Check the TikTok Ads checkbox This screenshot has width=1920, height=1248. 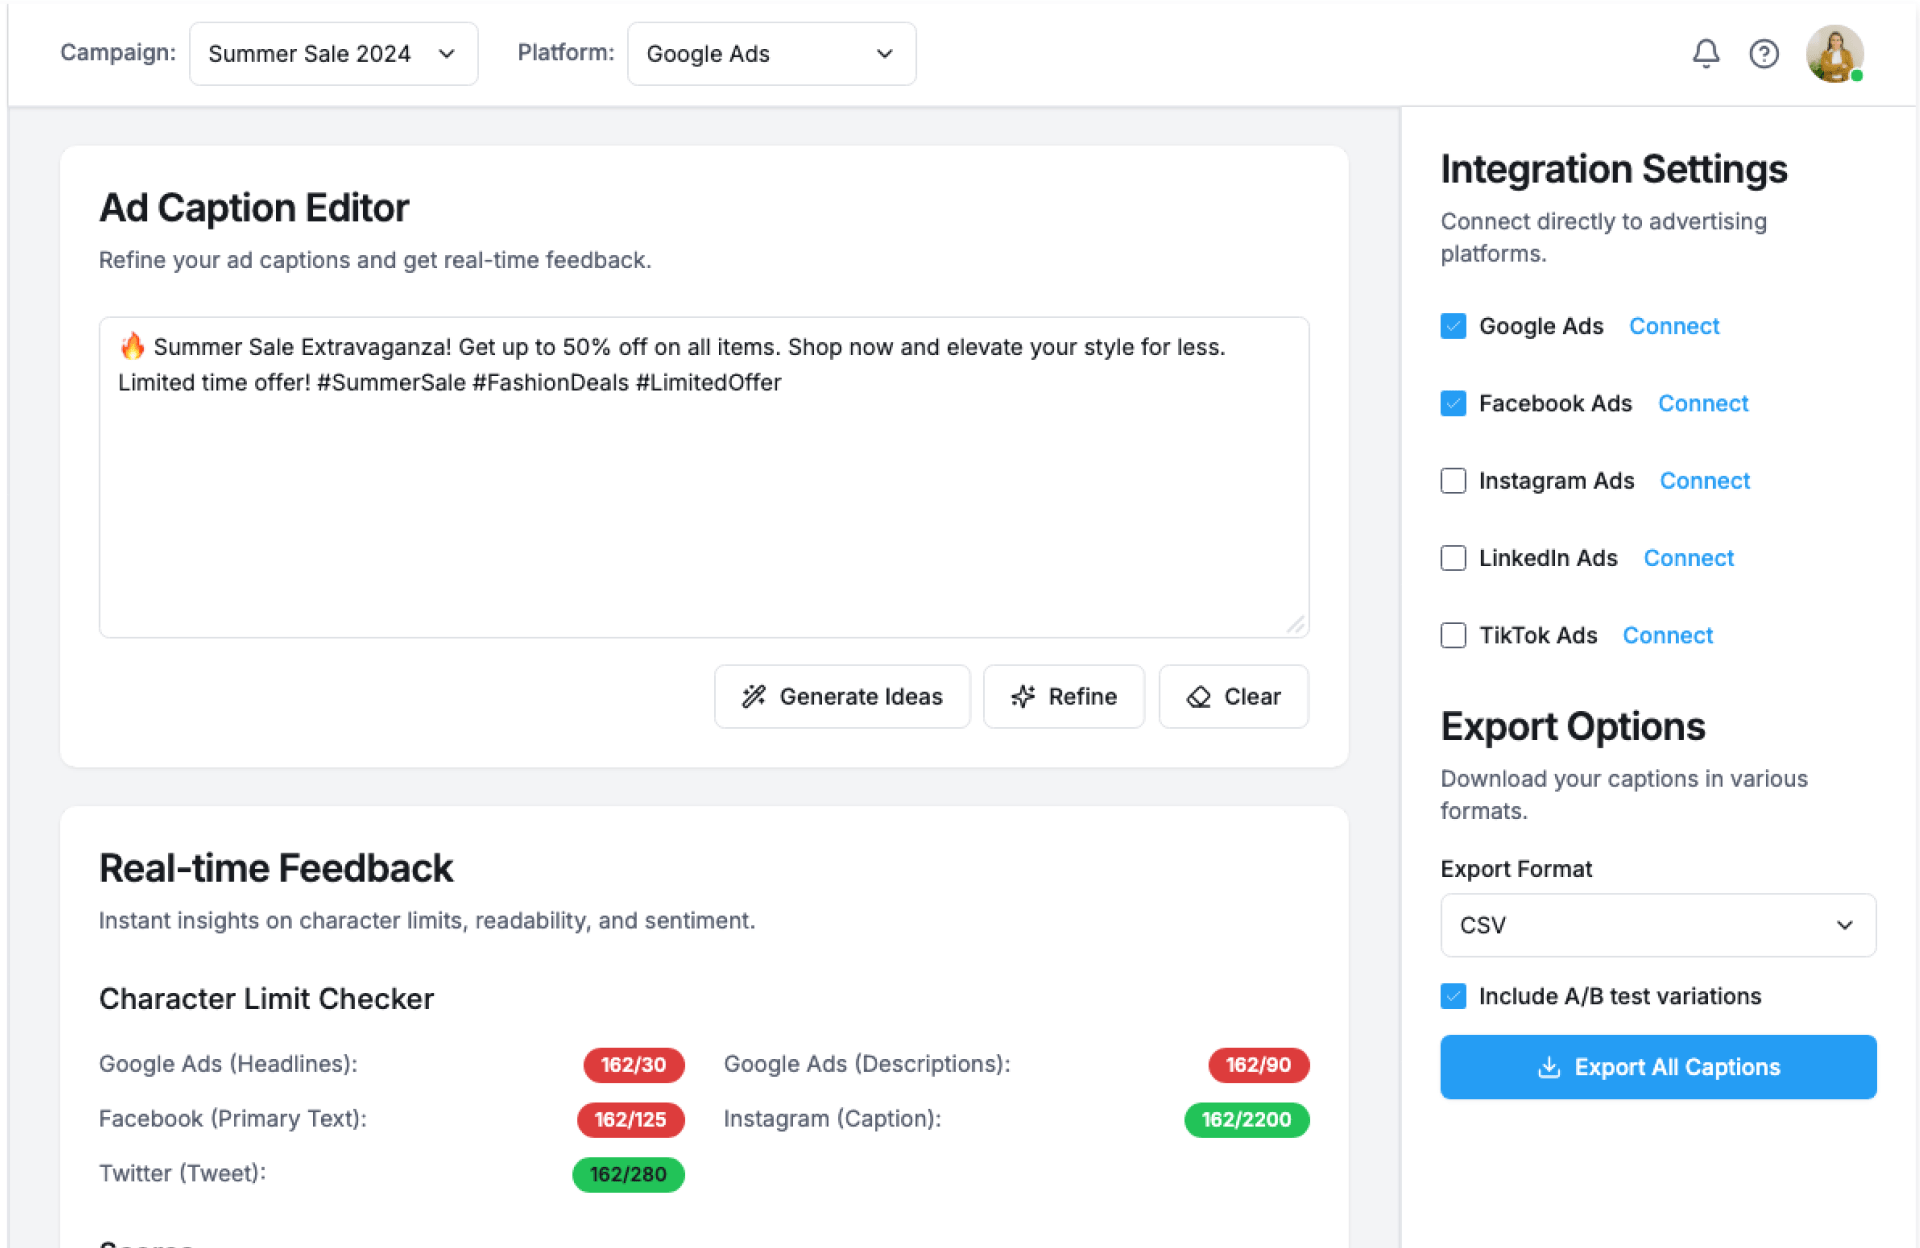pos(1453,635)
